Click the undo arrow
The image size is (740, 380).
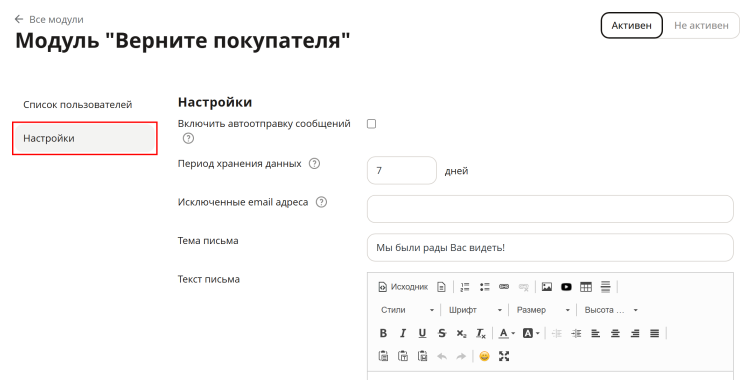[442, 356]
